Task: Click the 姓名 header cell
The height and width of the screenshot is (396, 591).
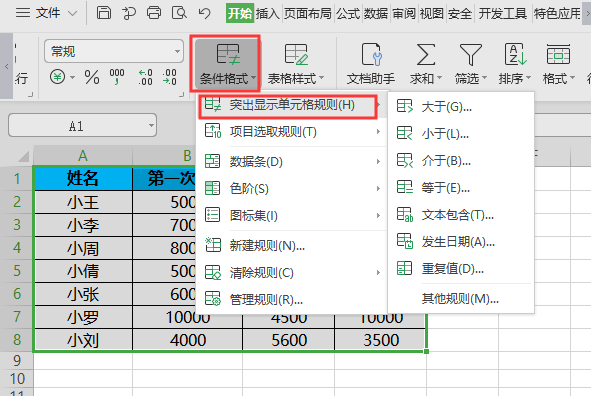Action: [x=83, y=179]
